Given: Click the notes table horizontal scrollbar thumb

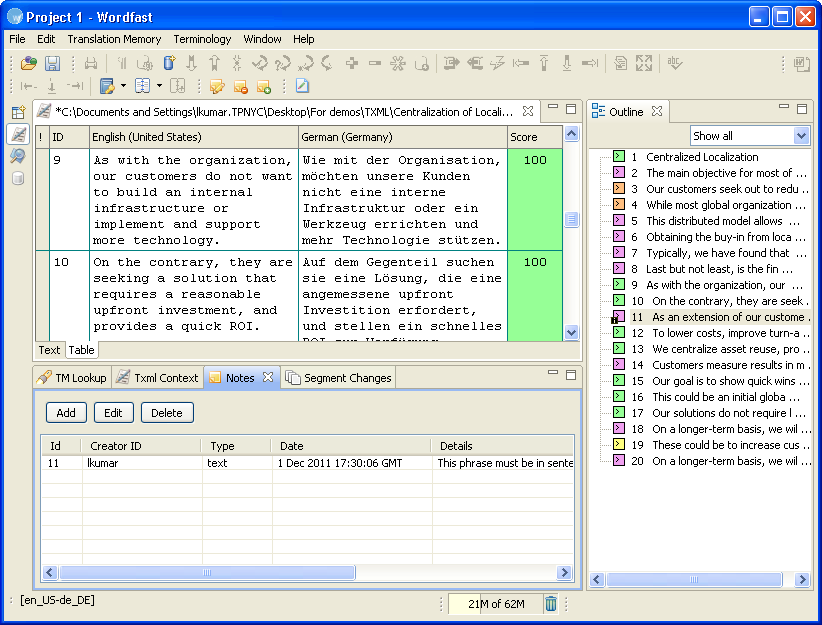Looking at the screenshot, I should point(208,573).
